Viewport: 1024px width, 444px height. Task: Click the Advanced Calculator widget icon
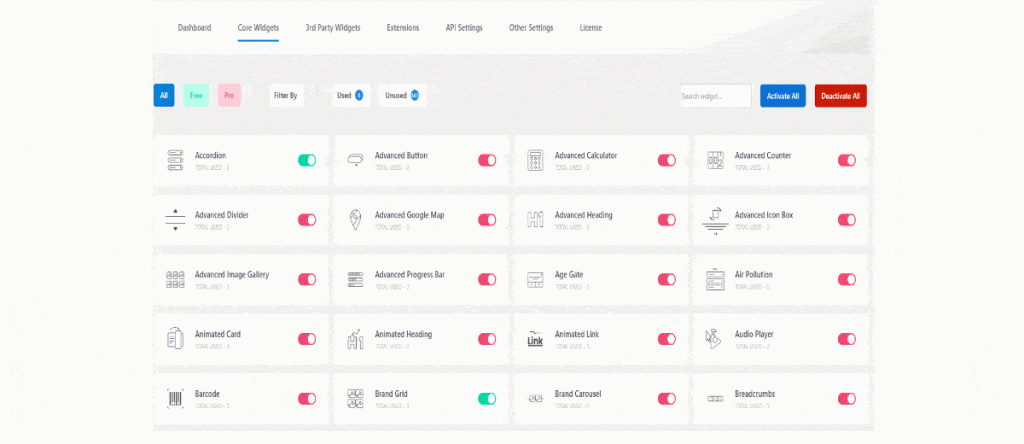535,160
